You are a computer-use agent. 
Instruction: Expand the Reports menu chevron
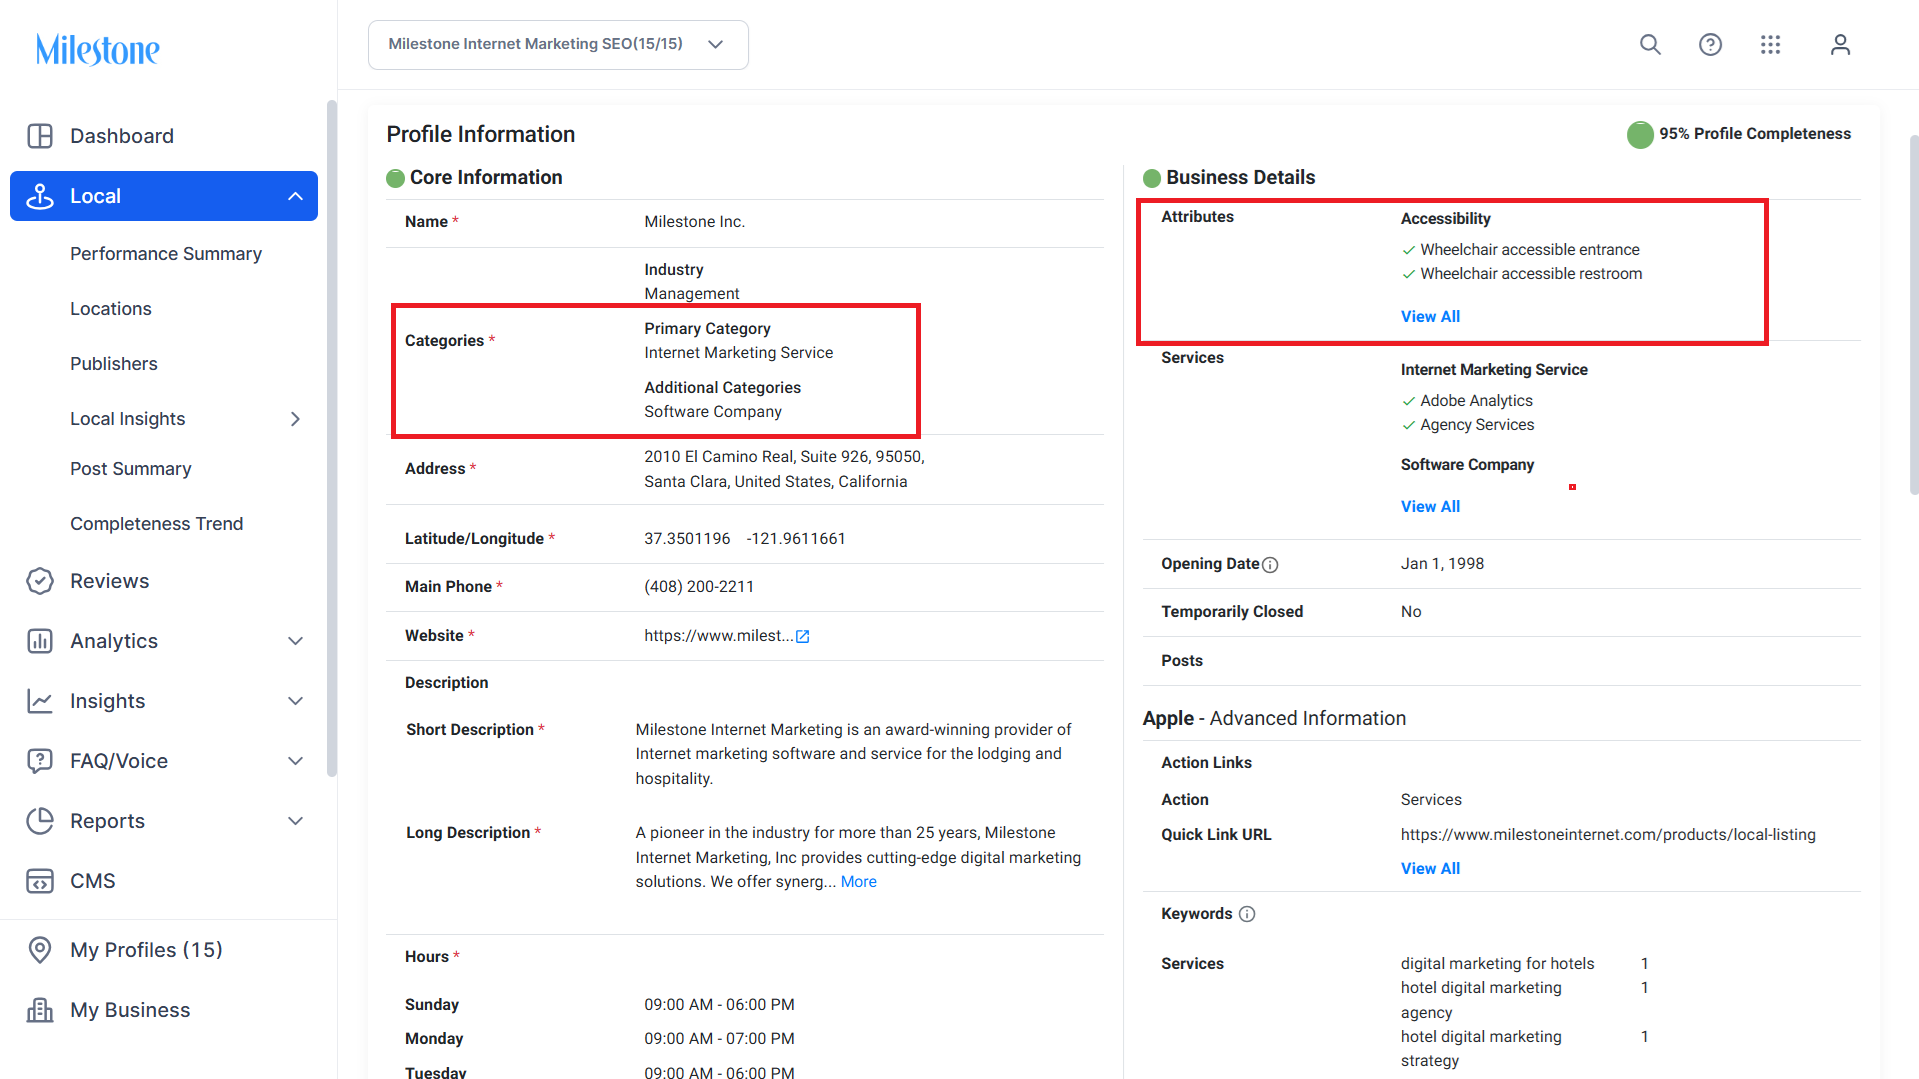tap(295, 821)
